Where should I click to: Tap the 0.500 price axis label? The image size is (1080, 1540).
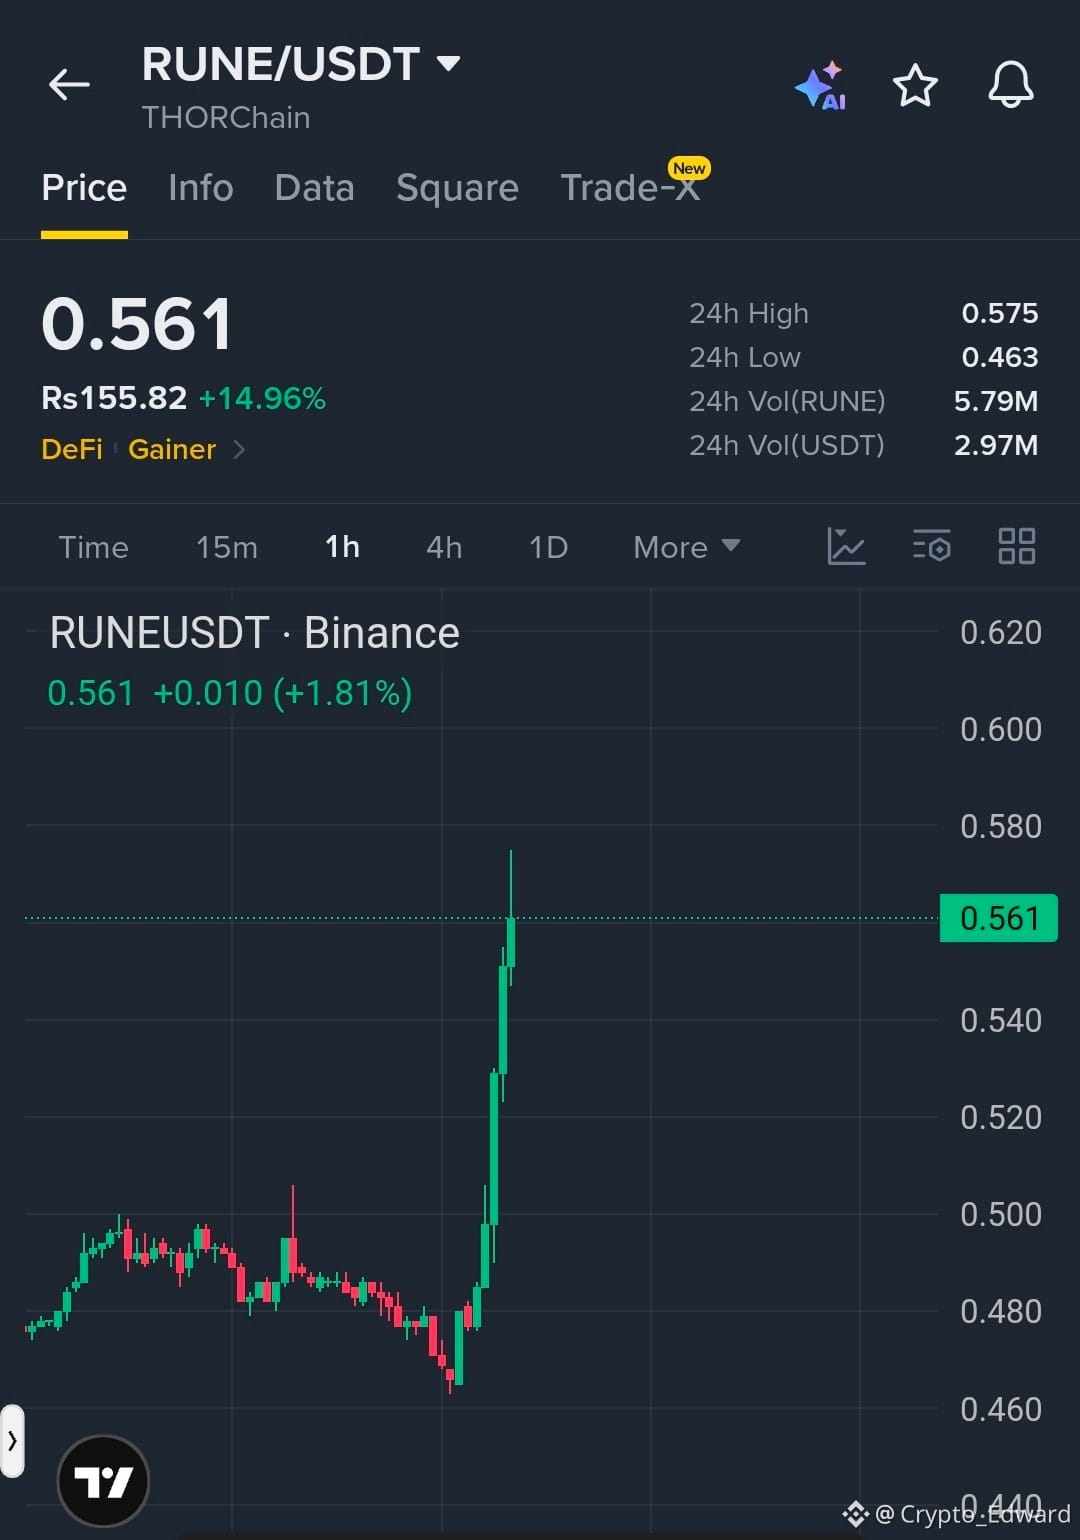click(1001, 1214)
